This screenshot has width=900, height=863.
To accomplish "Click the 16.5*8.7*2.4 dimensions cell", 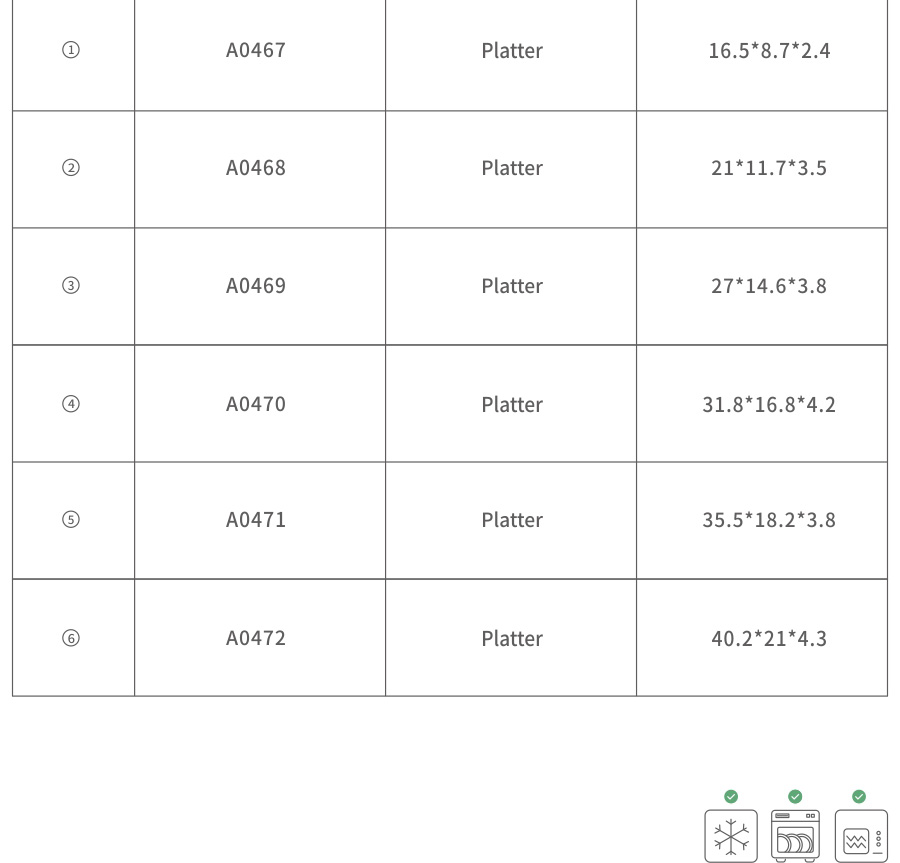I will tap(769, 50).
